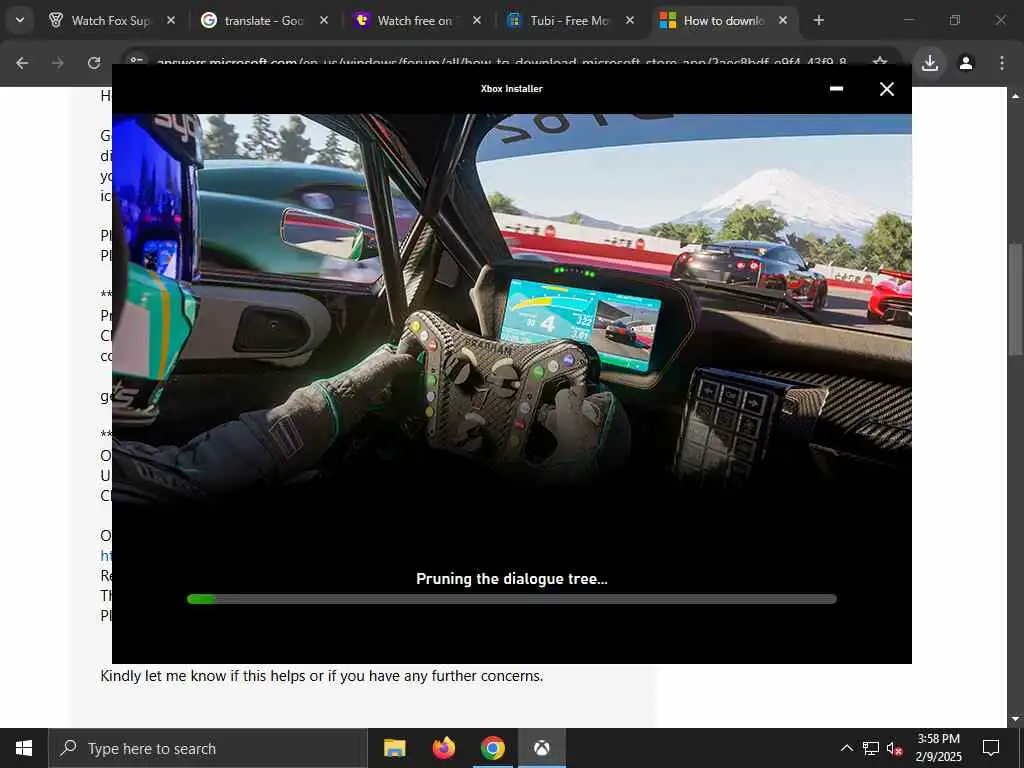Open the Chrome profile menu

point(966,63)
